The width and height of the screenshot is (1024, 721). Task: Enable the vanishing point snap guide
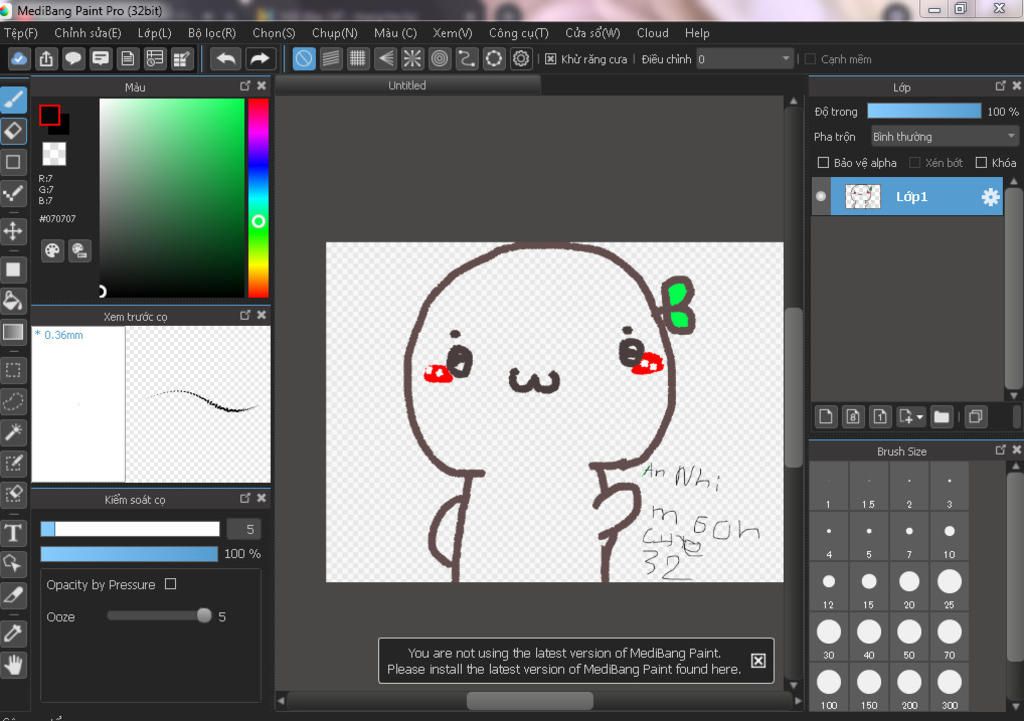tap(385, 59)
